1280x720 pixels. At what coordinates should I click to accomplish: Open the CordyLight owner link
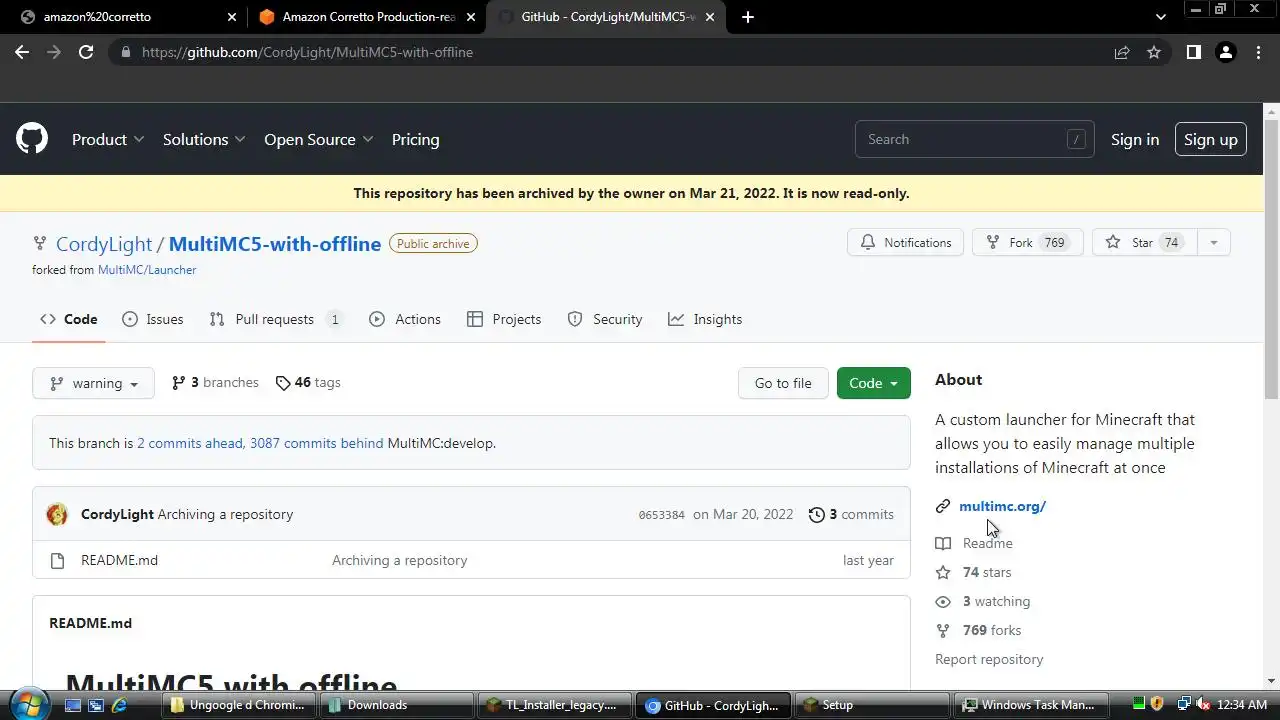tap(104, 244)
